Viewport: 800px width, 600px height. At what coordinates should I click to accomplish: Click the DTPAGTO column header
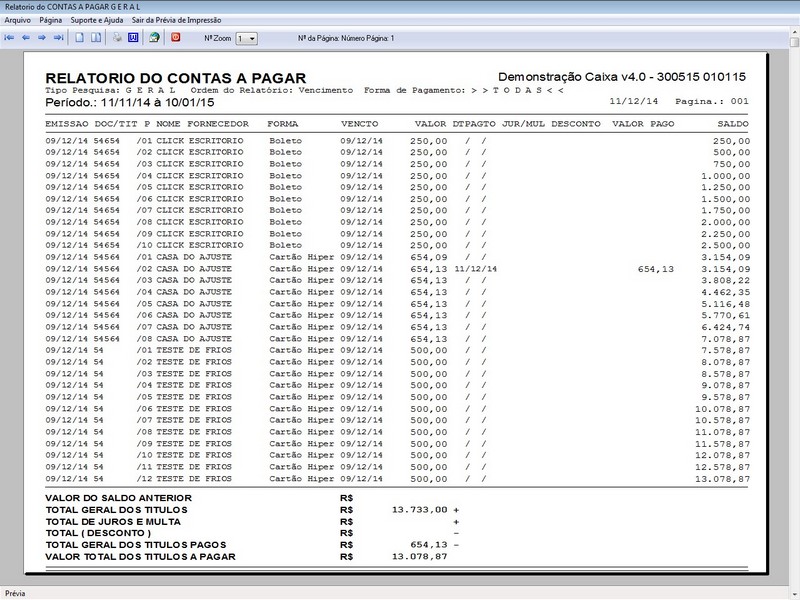coord(474,124)
